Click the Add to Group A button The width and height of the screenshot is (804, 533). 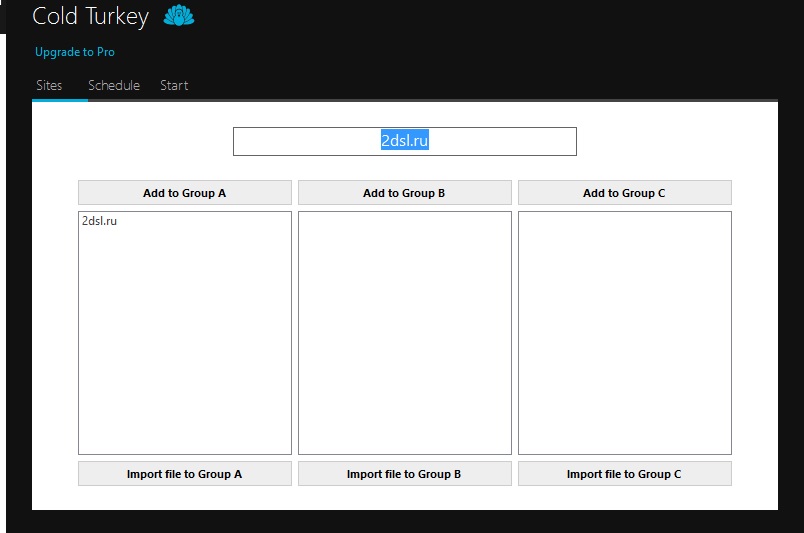(x=185, y=193)
